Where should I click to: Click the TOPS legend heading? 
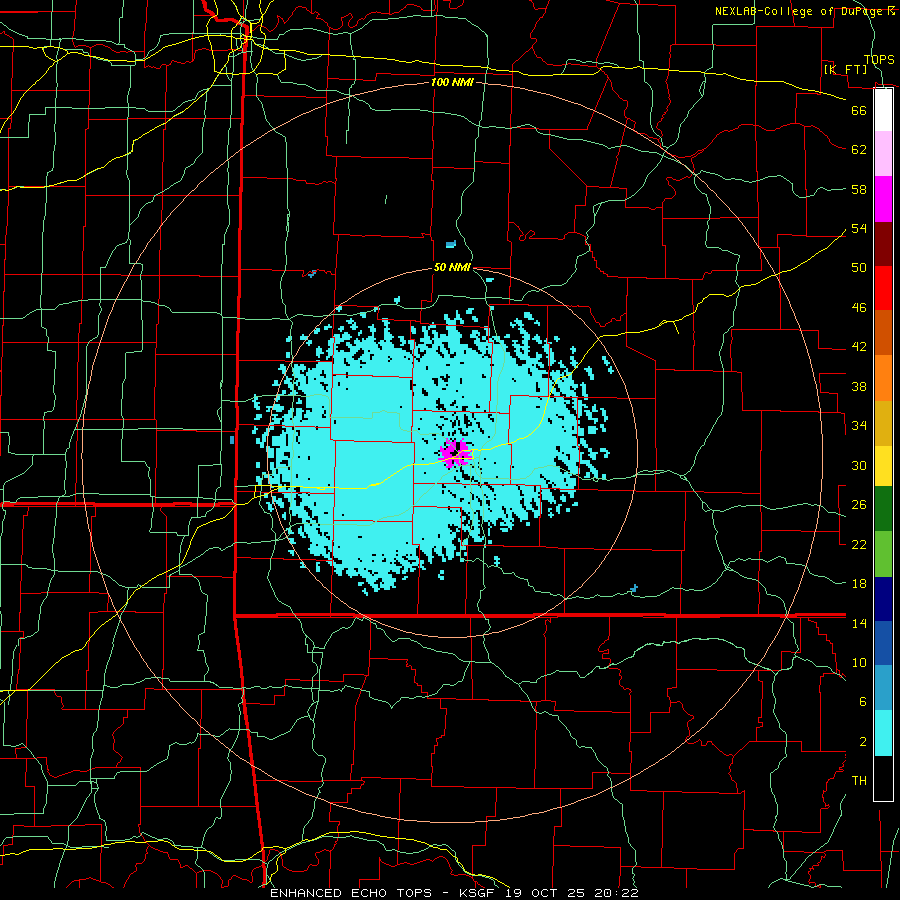[x=879, y=59]
